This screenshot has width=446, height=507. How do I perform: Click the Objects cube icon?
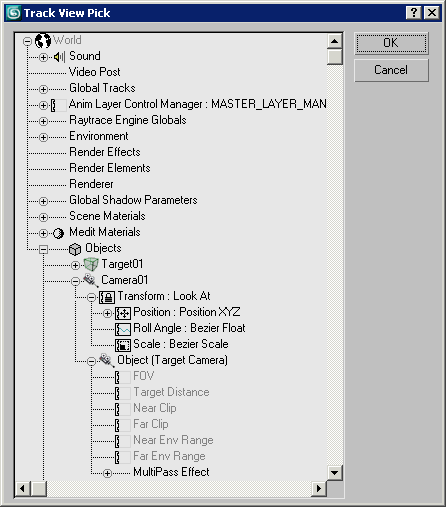pos(75,249)
